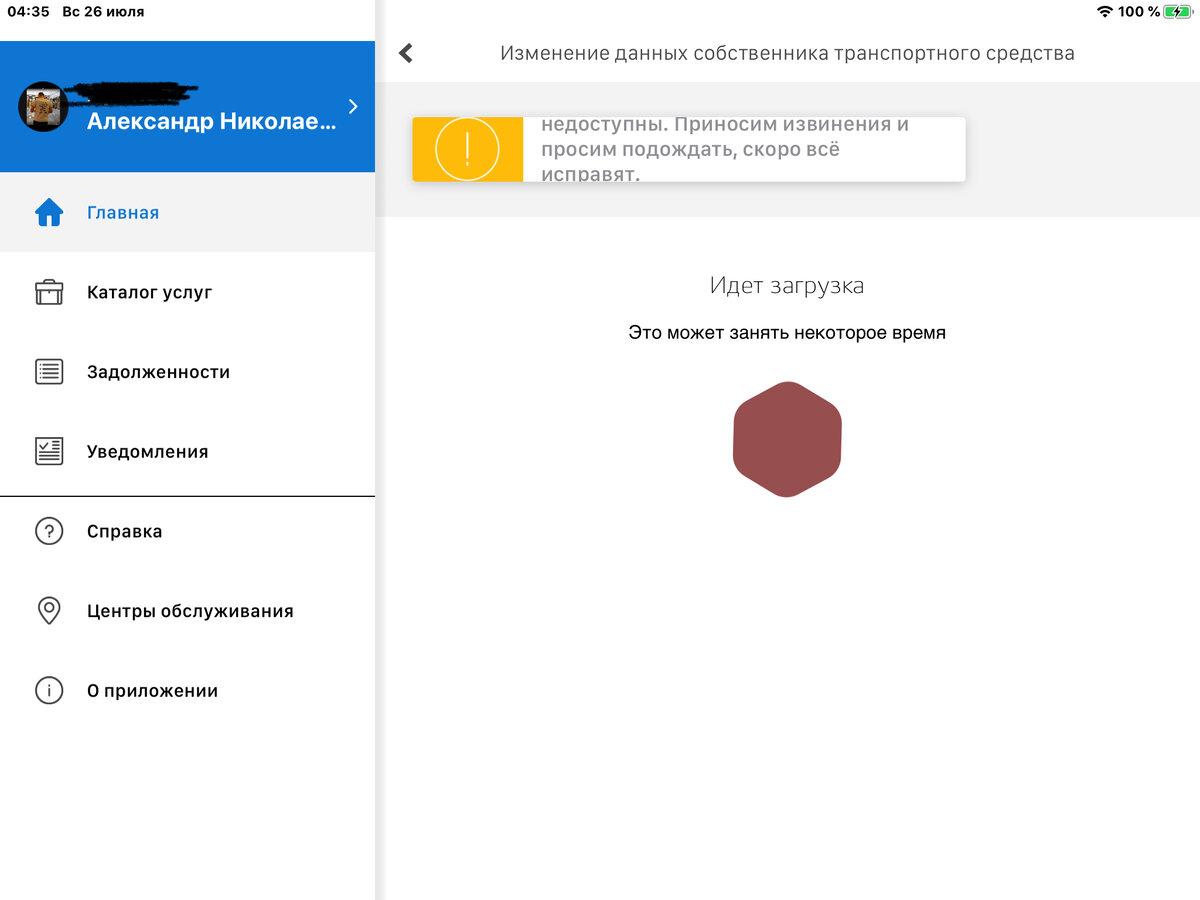Select the Главная home icon
1200x900 pixels.
(49, 212)
